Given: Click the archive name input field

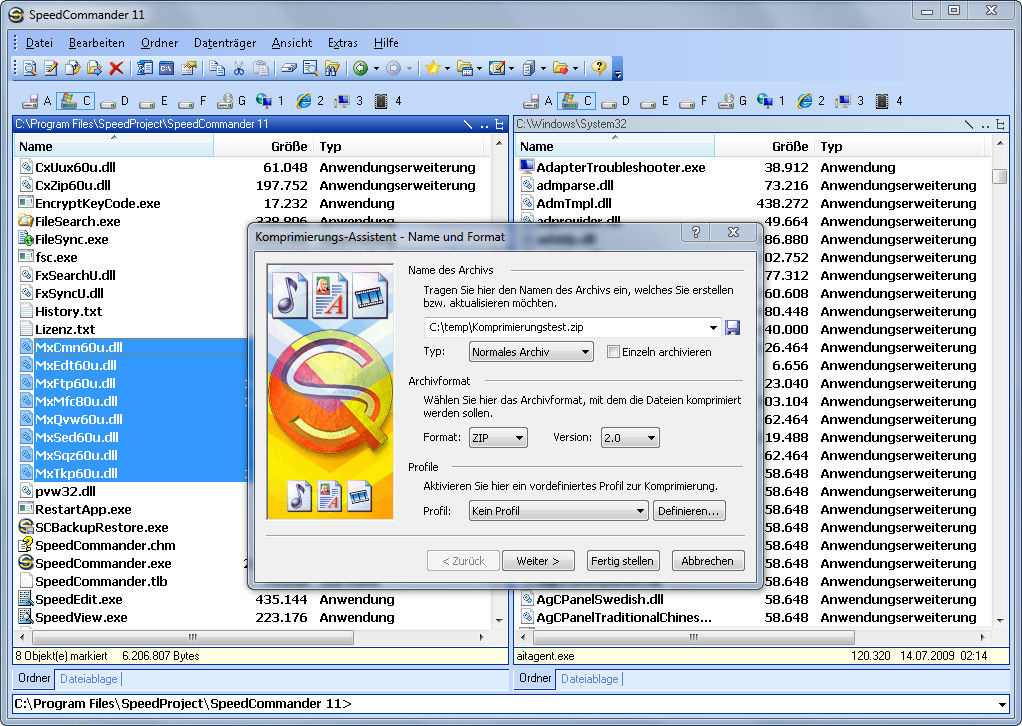Looking at the screenshot, I should click(x=566, y=327).
